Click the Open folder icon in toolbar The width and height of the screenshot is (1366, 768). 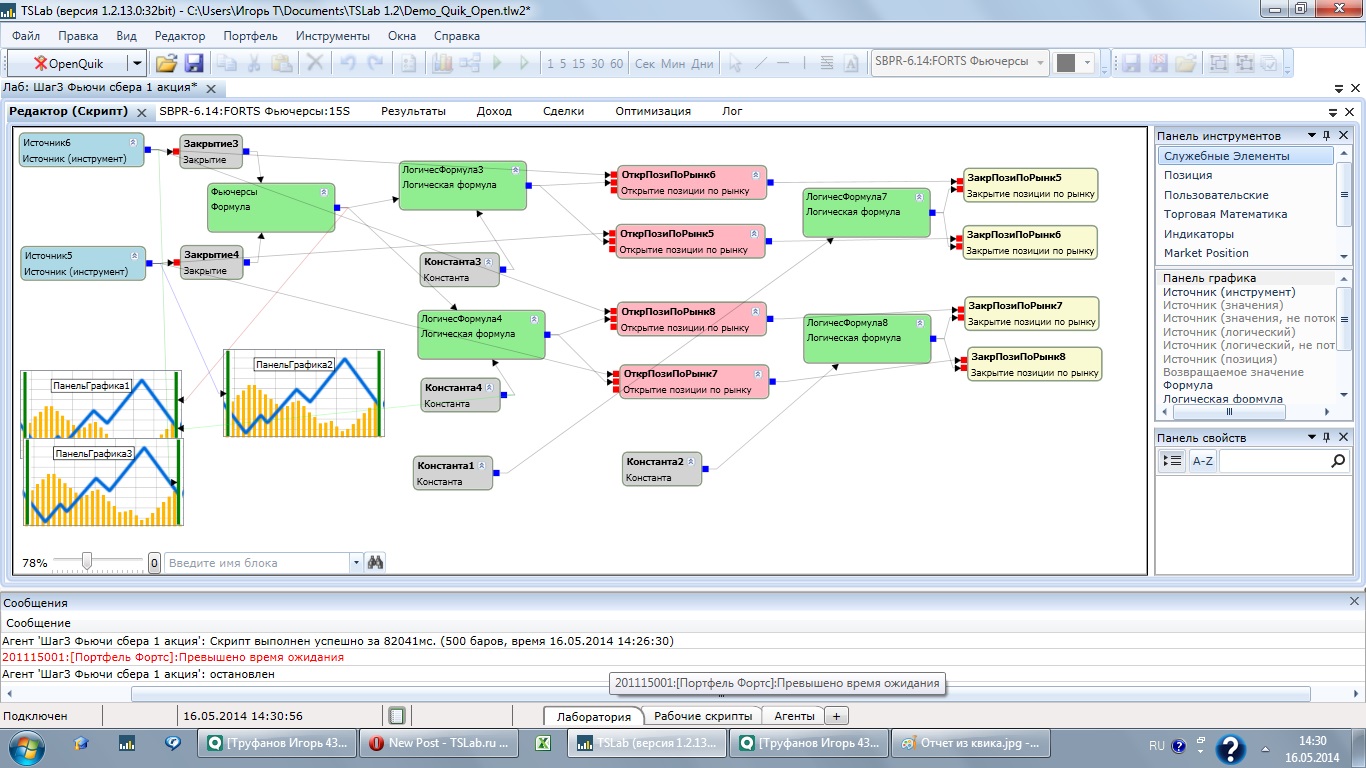(x=165, y=63)
